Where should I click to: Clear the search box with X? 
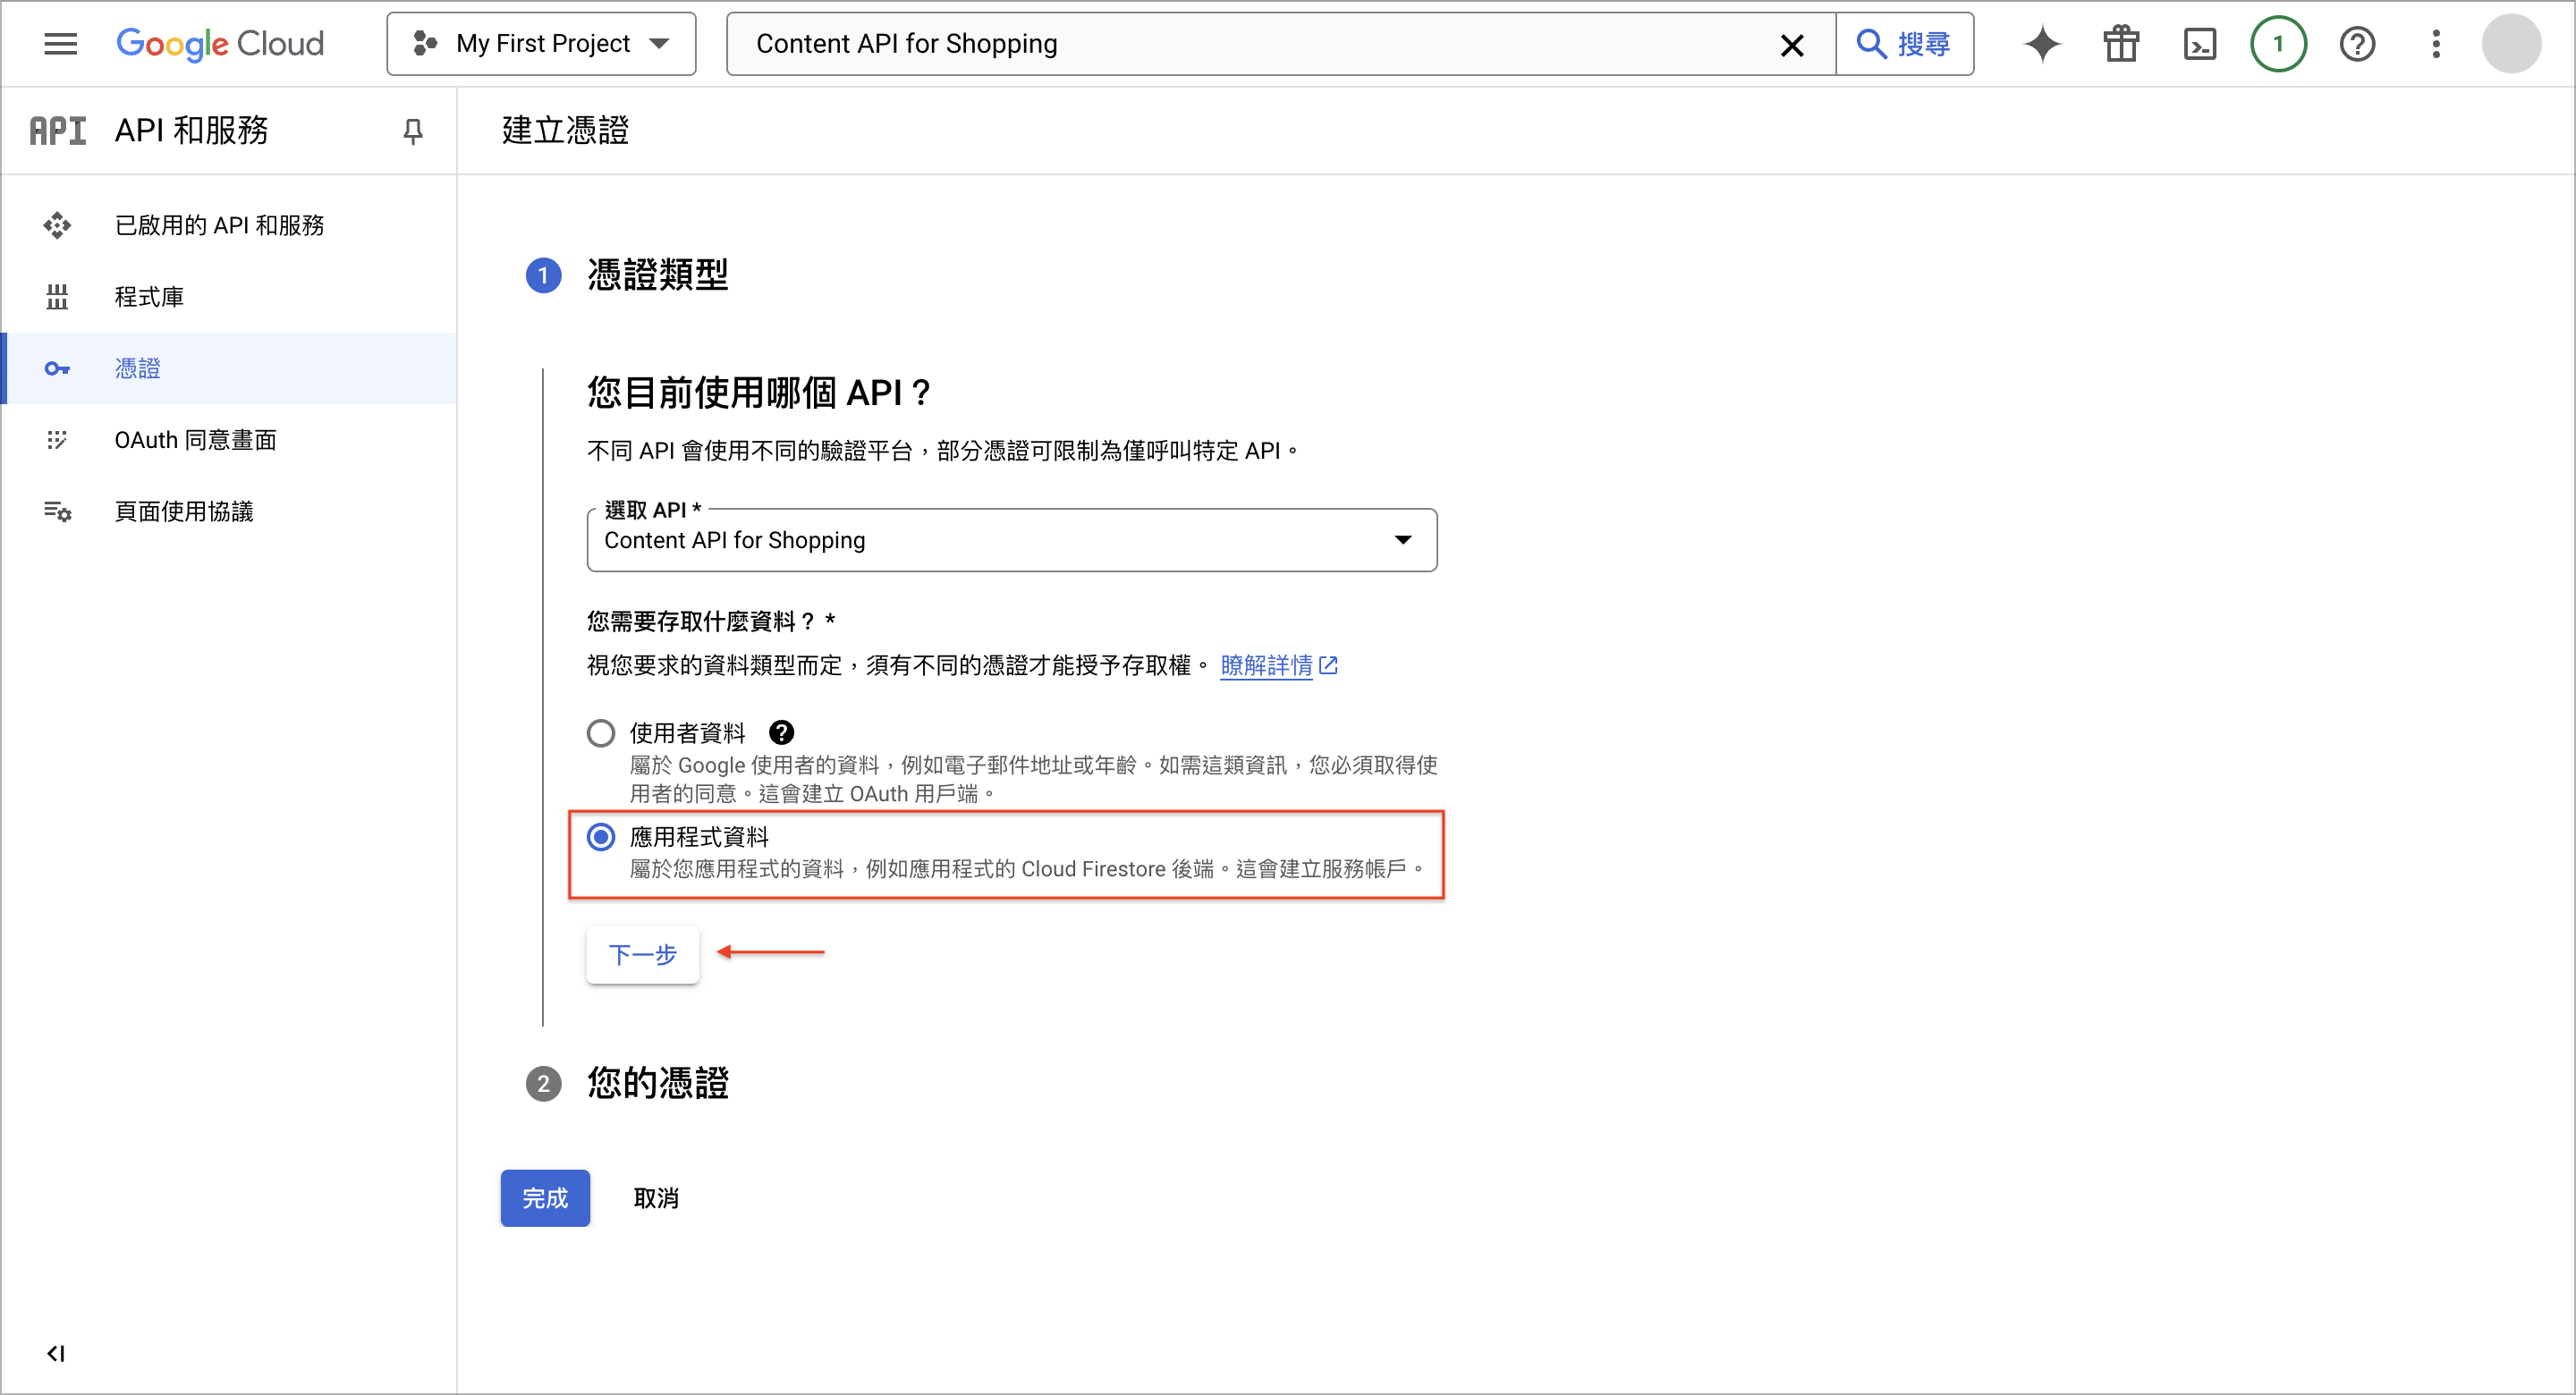[1792, 45]
